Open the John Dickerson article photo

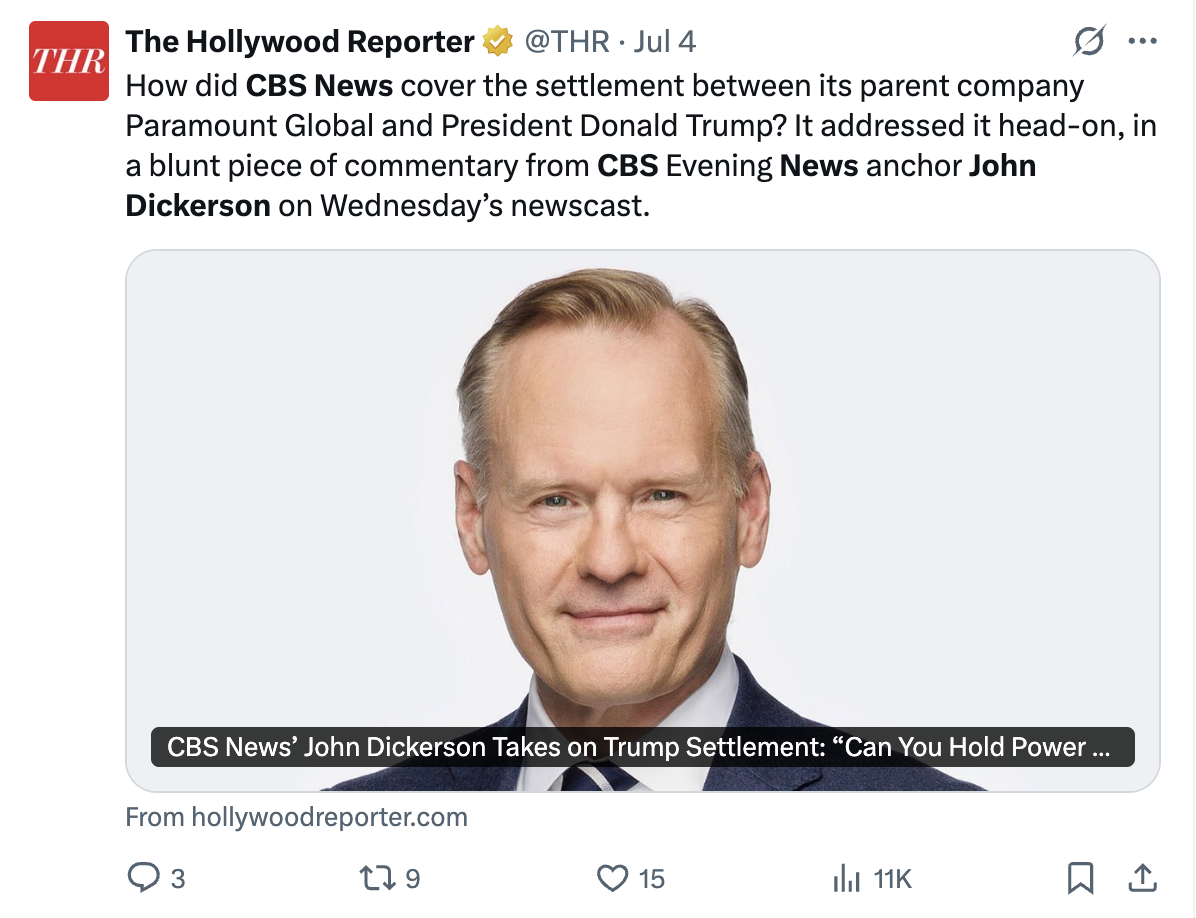tap(642, 480)
